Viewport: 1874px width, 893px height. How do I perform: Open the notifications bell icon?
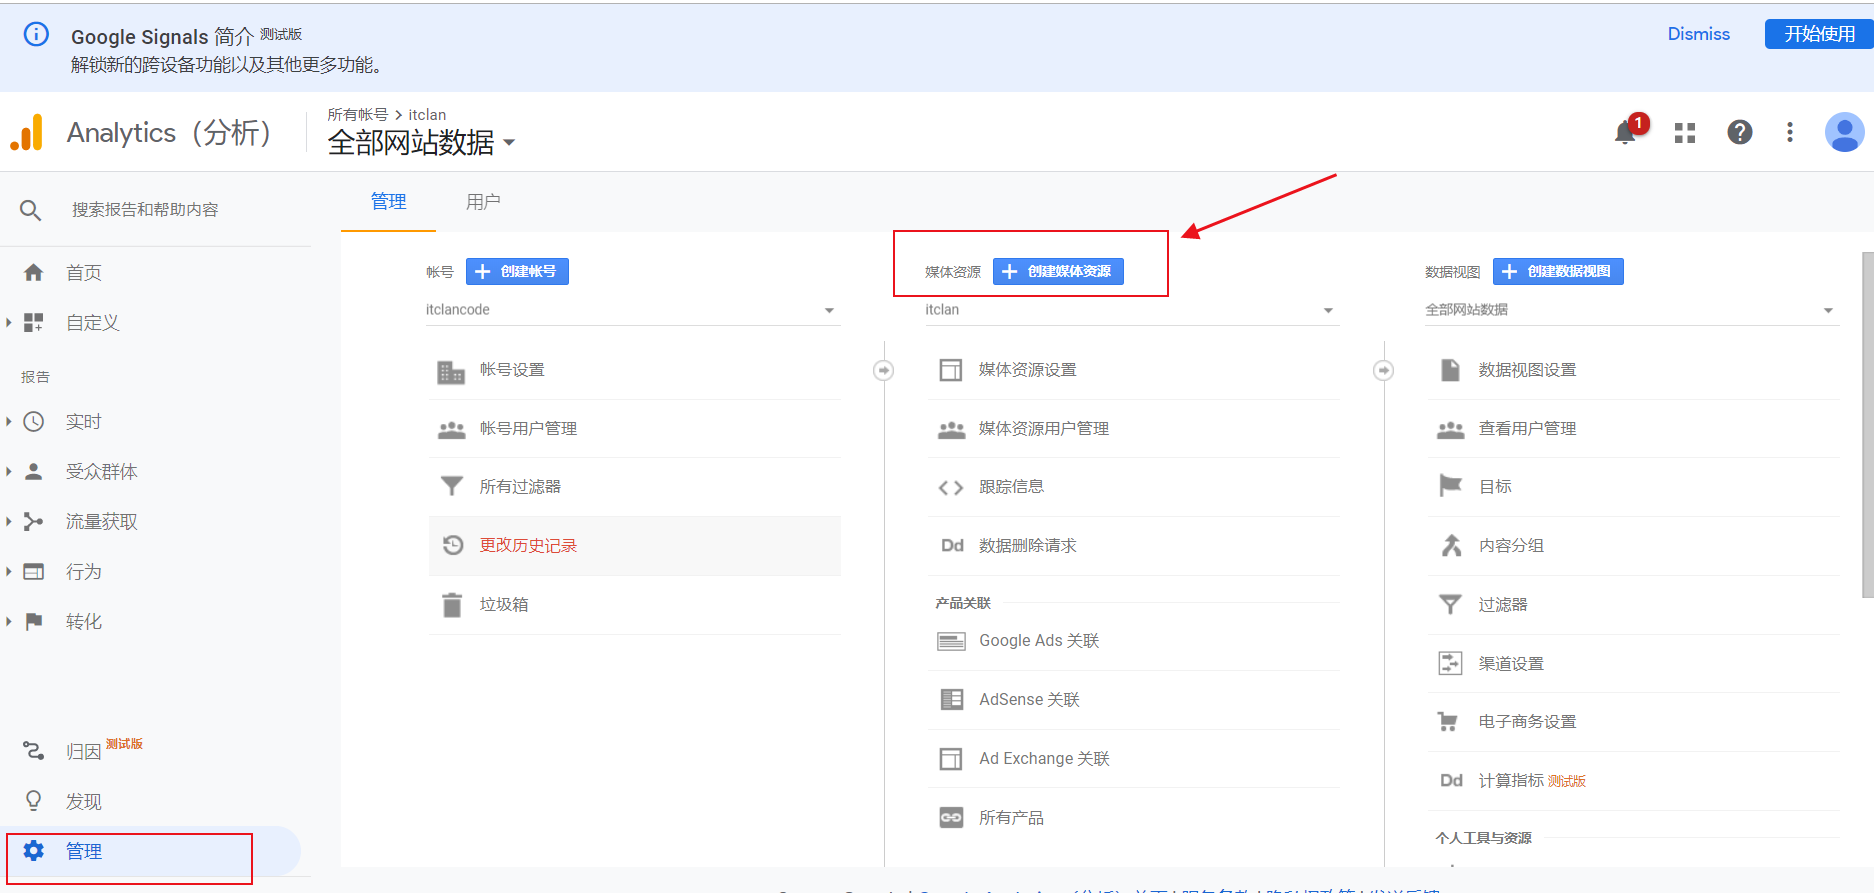click(1626, 133)
